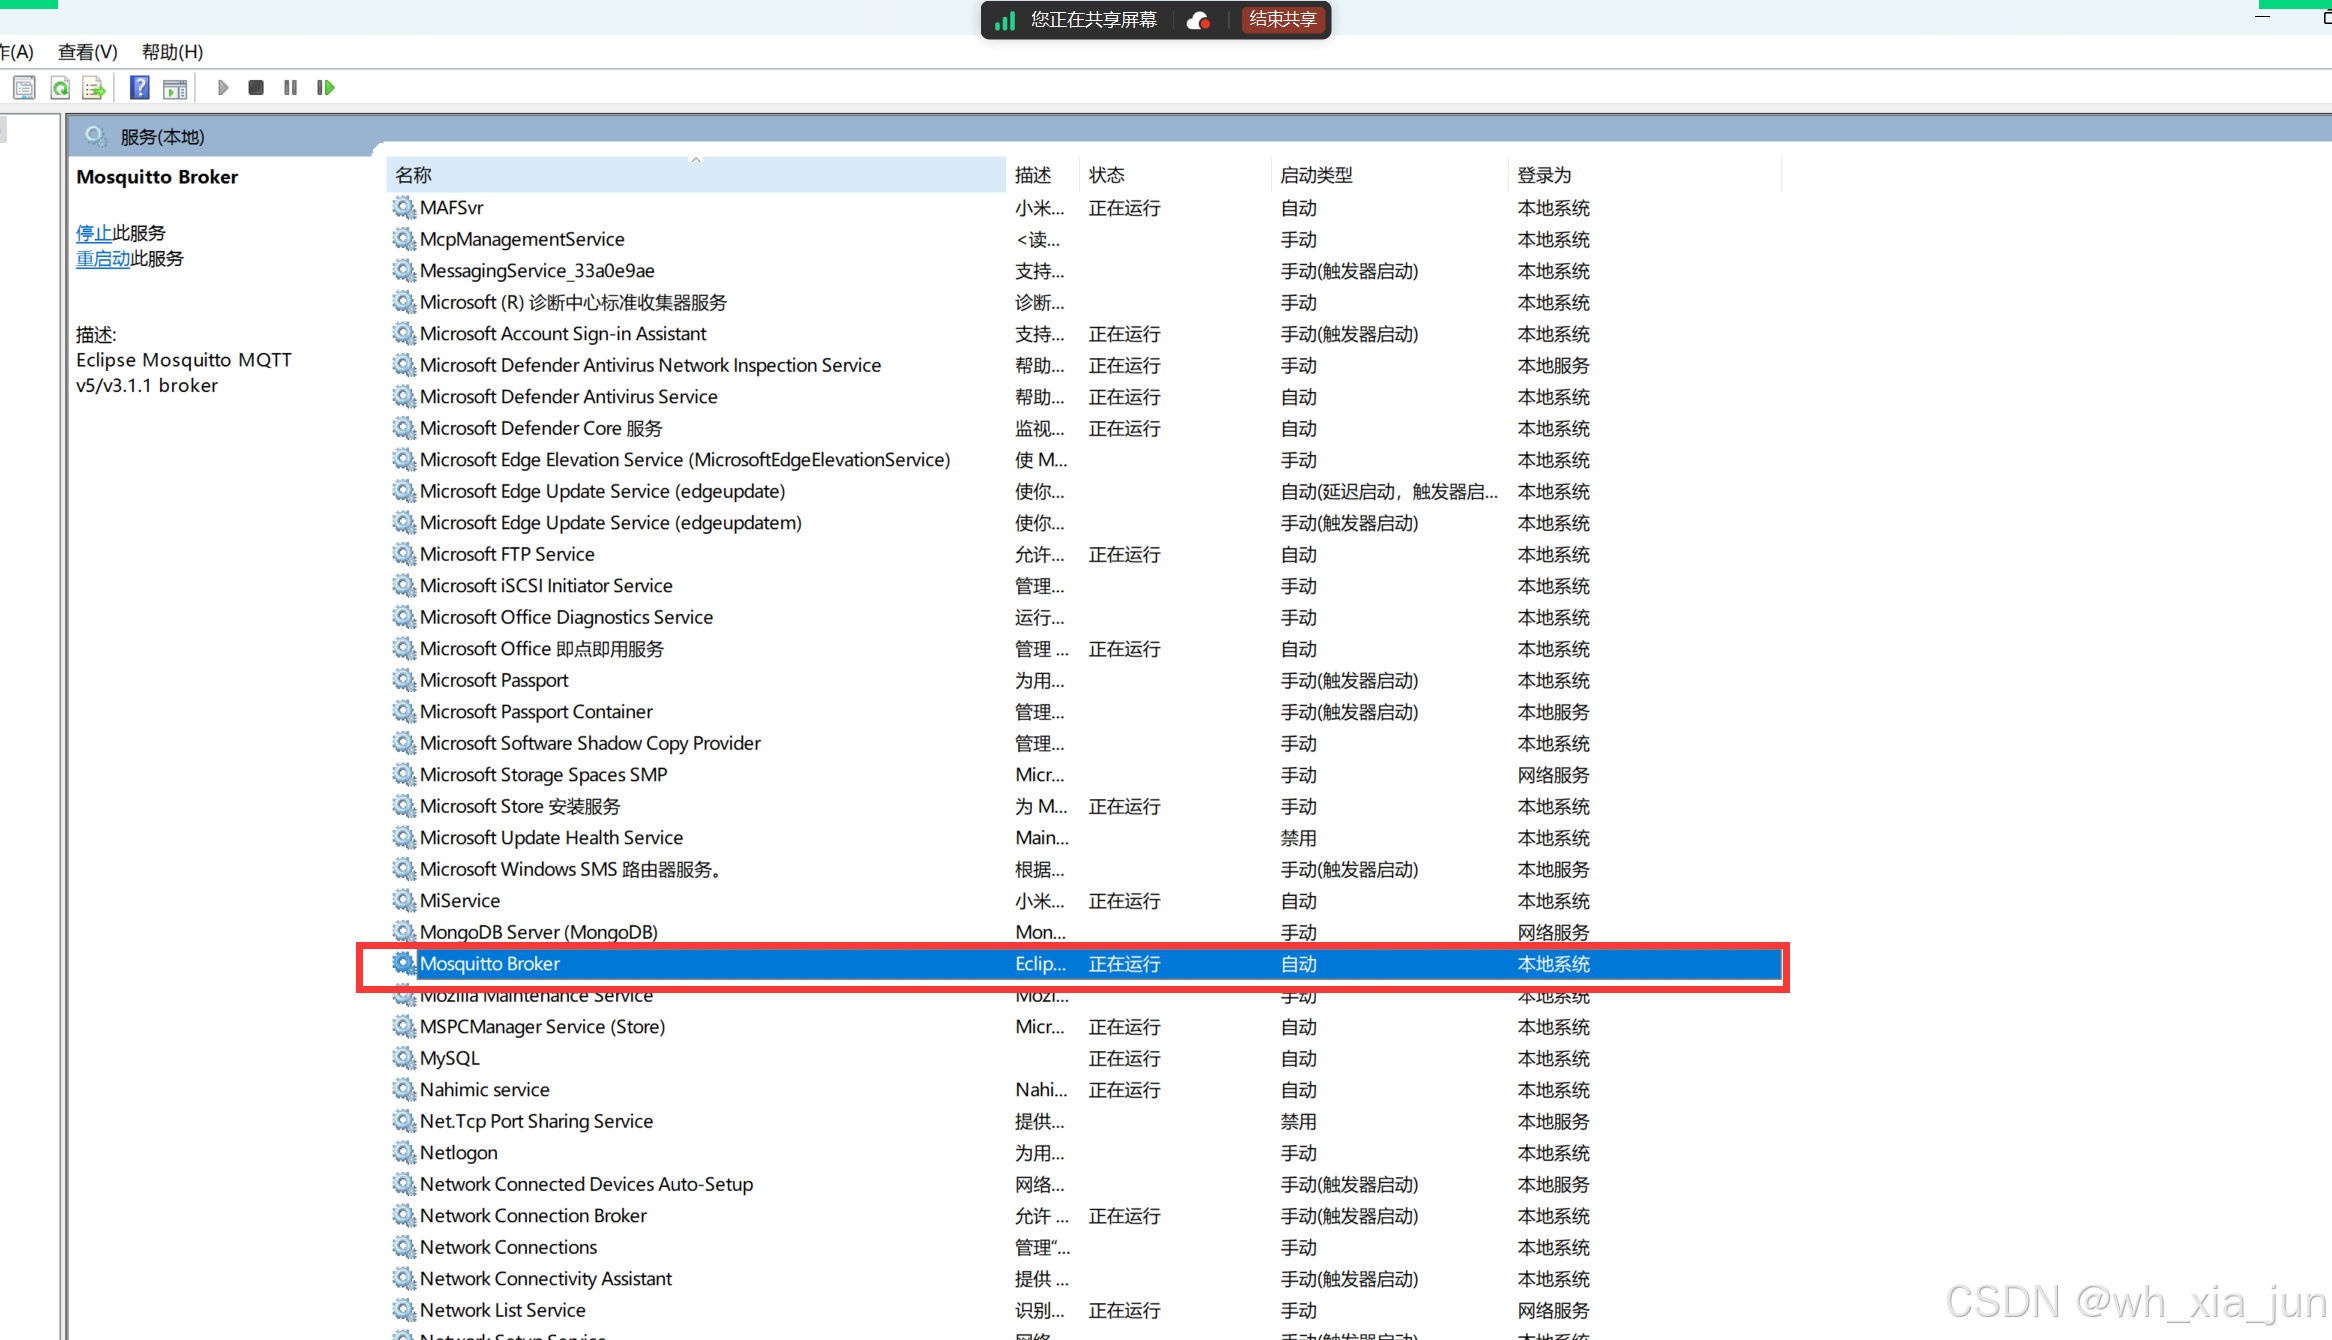Click the 结束共享 button
Screen dimensions: 2332x1340
pos(1282,19)
